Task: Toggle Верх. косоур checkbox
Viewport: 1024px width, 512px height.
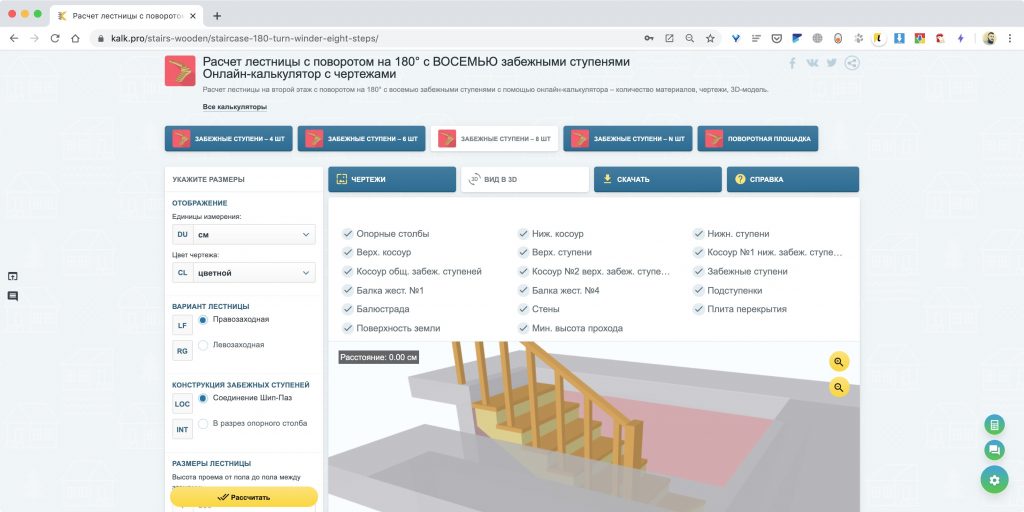Action: pos(347,252)
